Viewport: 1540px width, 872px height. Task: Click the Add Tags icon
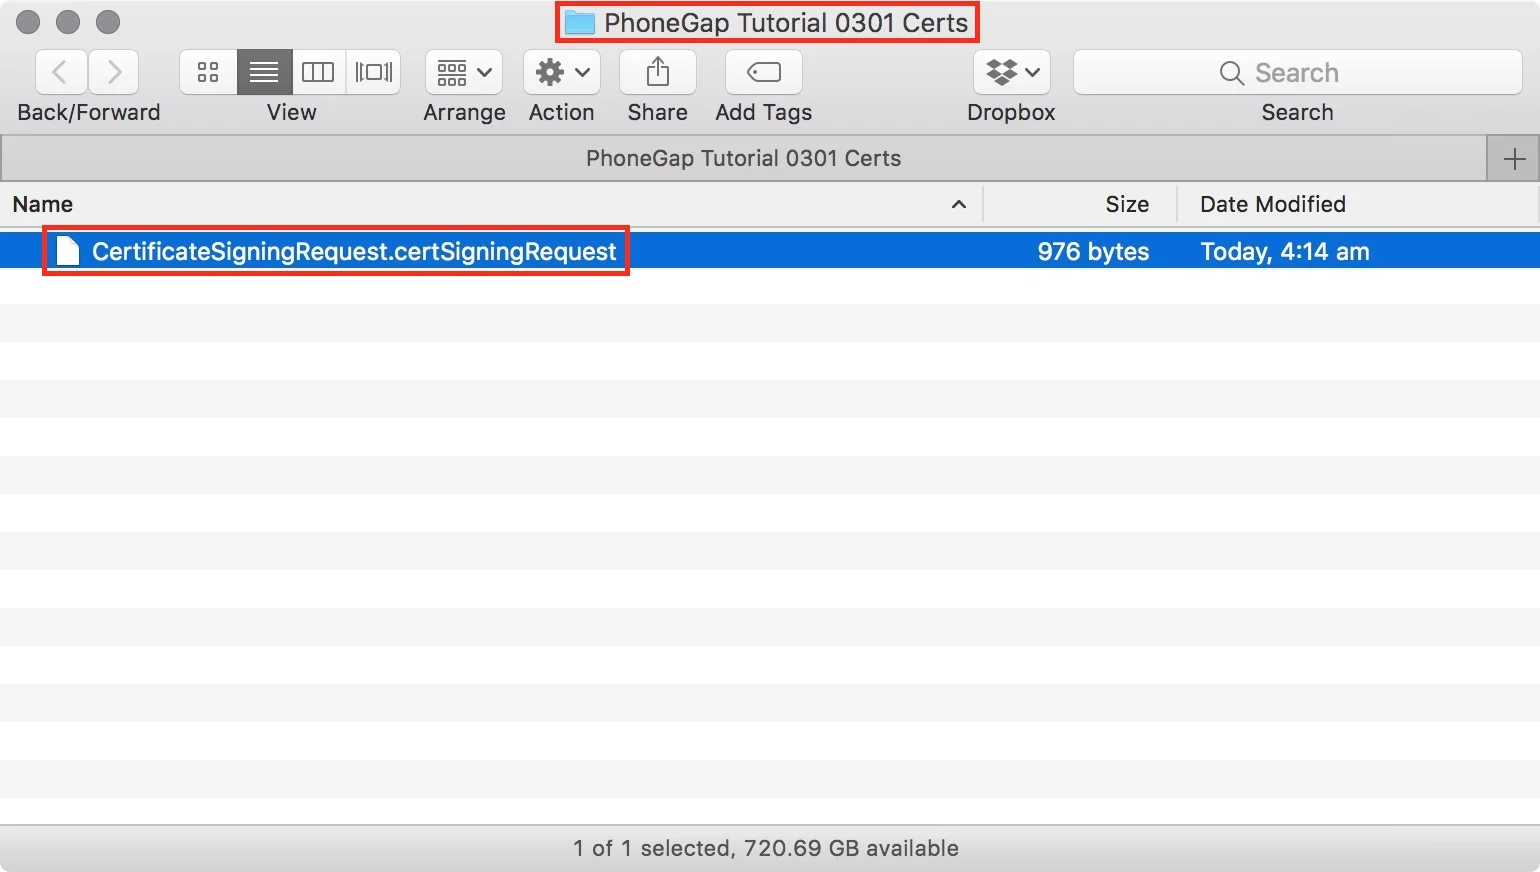[763, 72]
